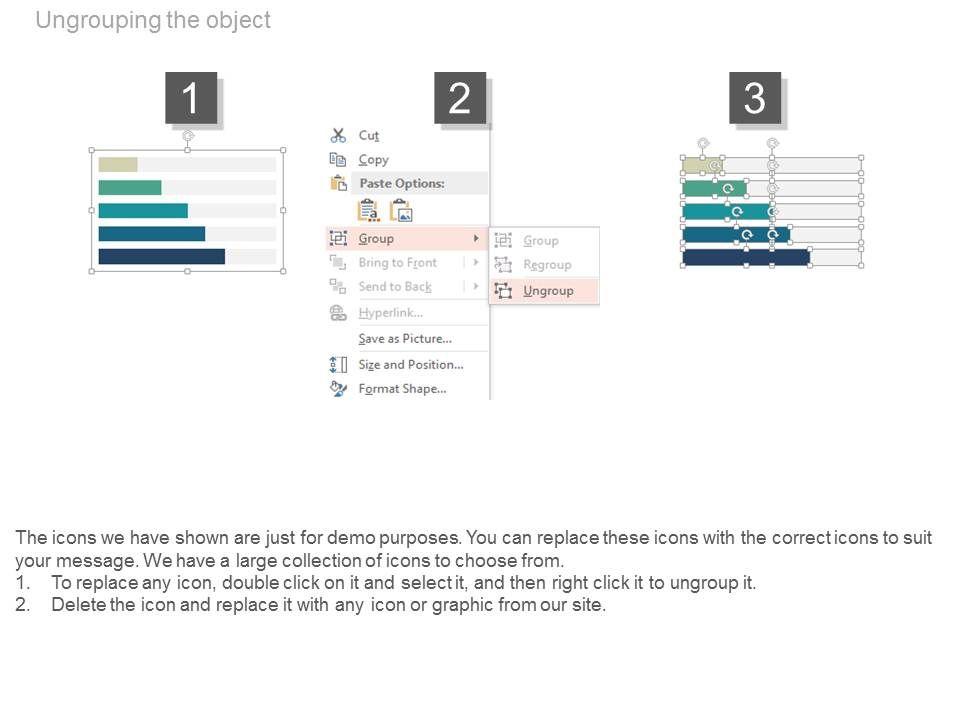Click the Cut scissors icon

coord(338,135)
